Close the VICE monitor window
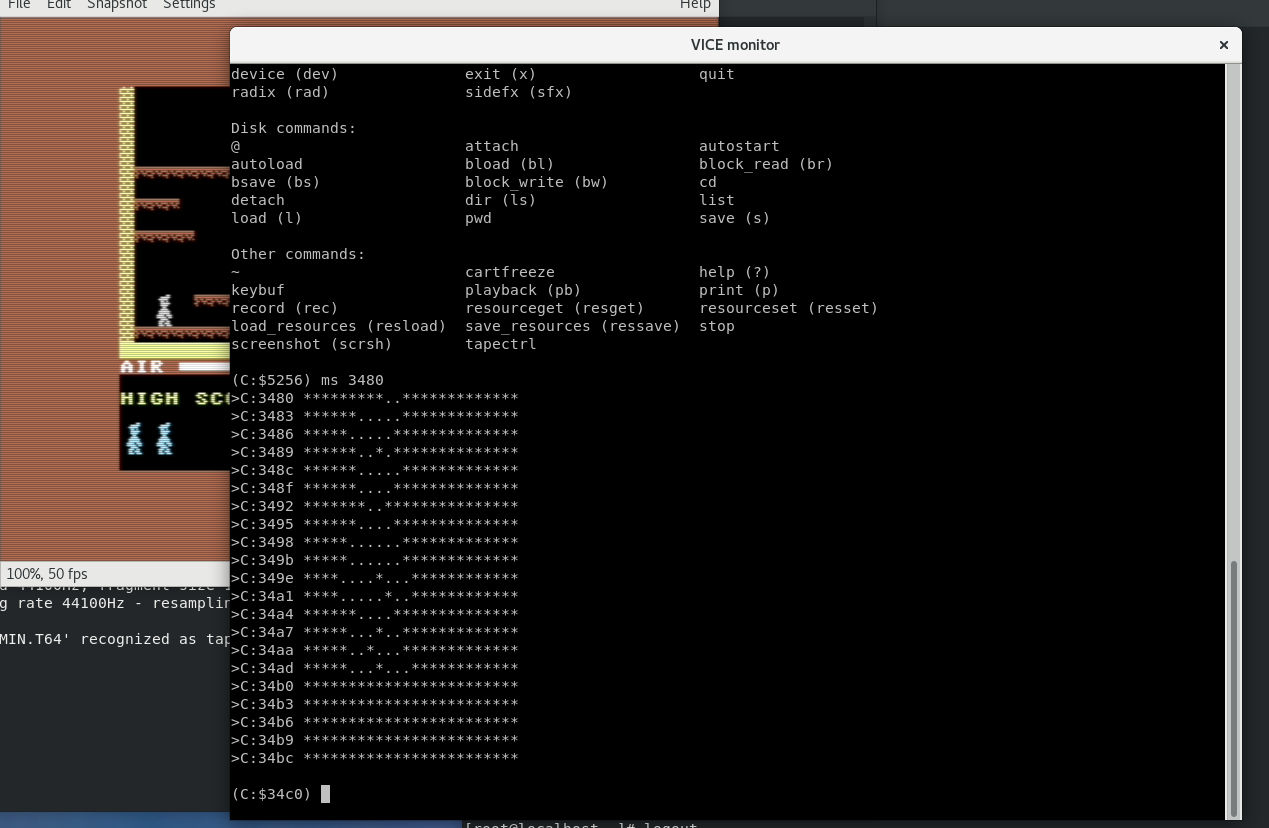 tap(1223, 45)
